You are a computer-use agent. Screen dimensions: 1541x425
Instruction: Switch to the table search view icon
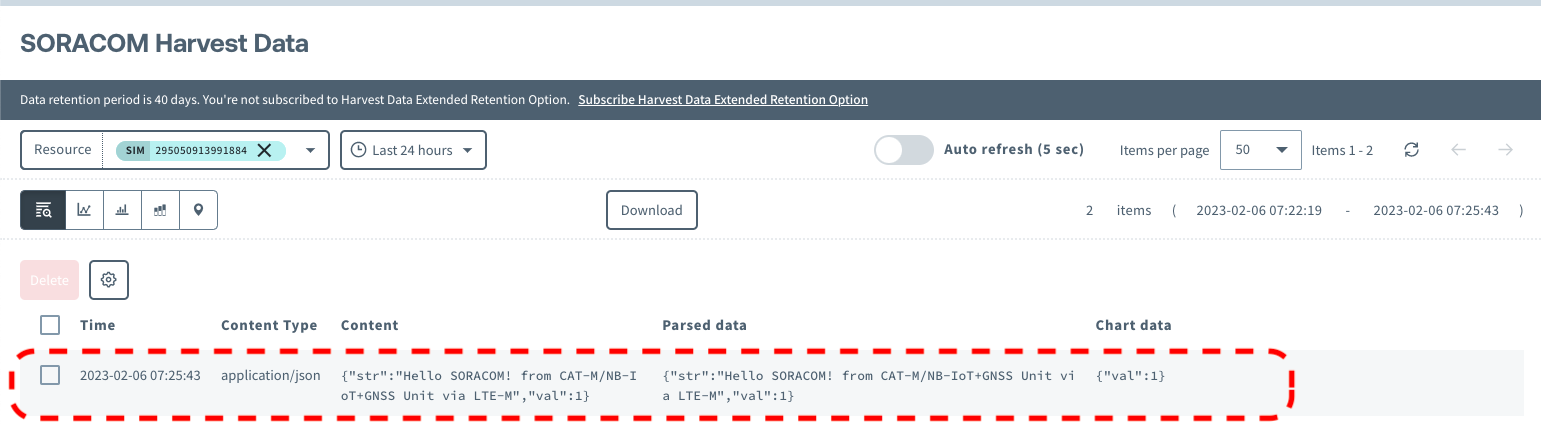point(44,210)
